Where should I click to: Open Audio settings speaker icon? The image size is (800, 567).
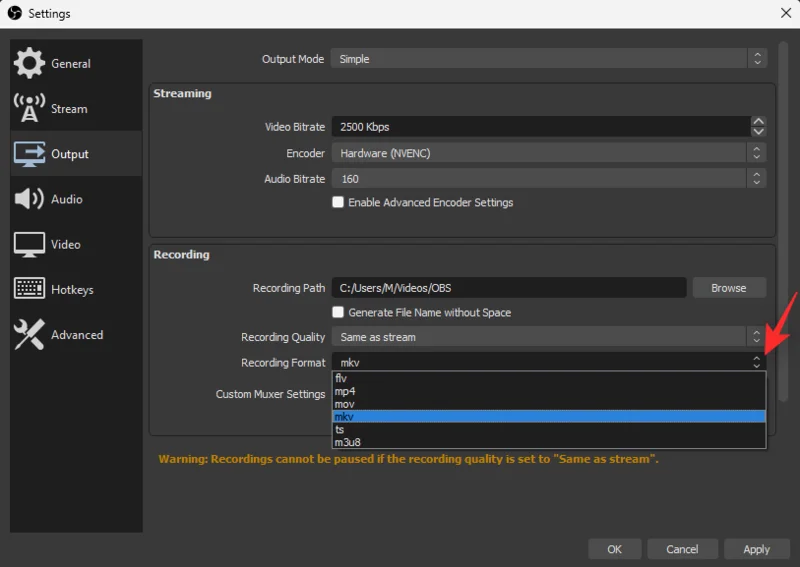28,199
